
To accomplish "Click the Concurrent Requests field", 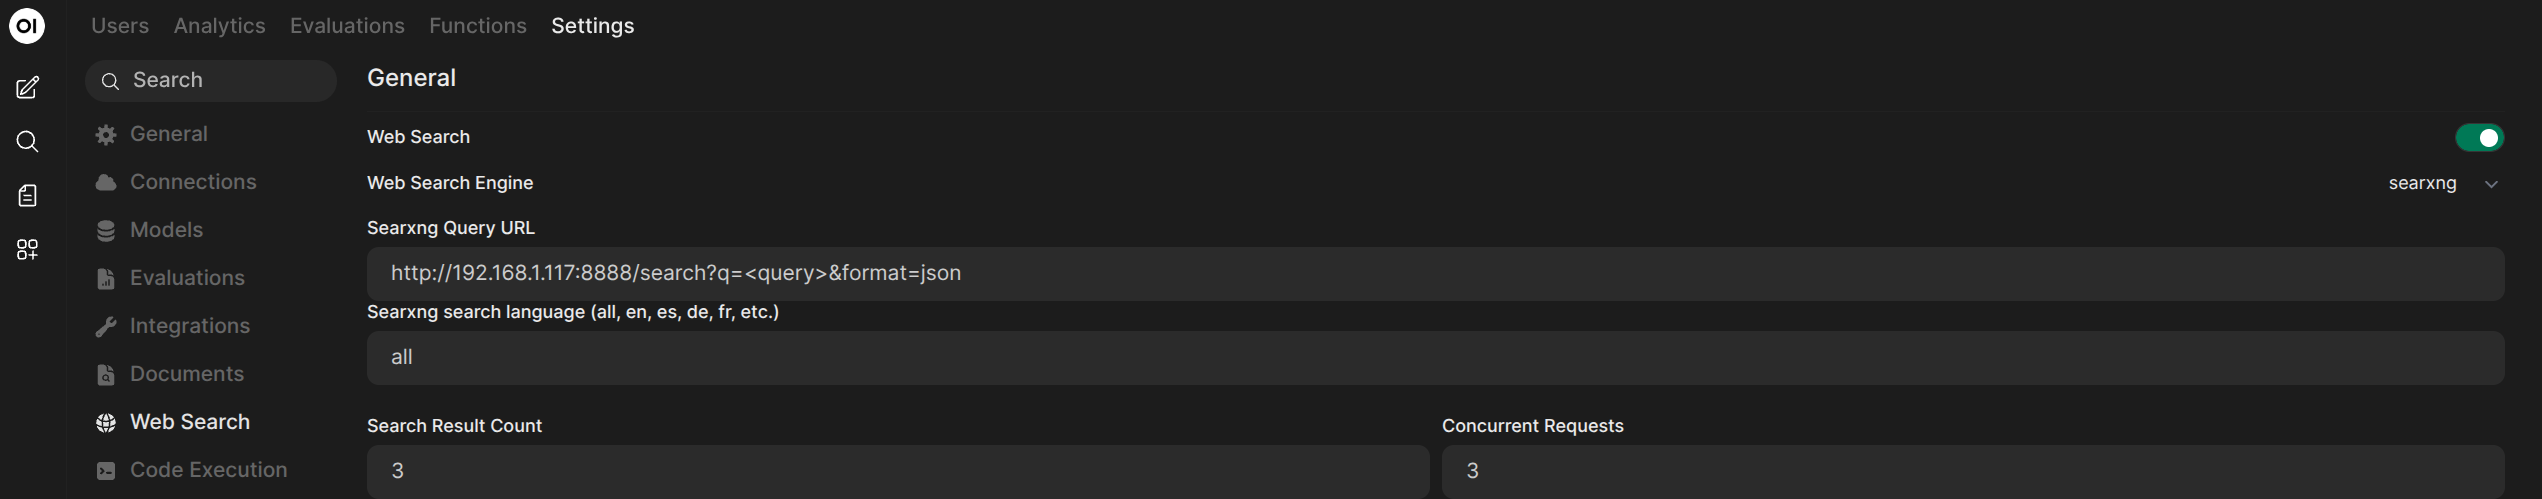I will (1972, 471).
